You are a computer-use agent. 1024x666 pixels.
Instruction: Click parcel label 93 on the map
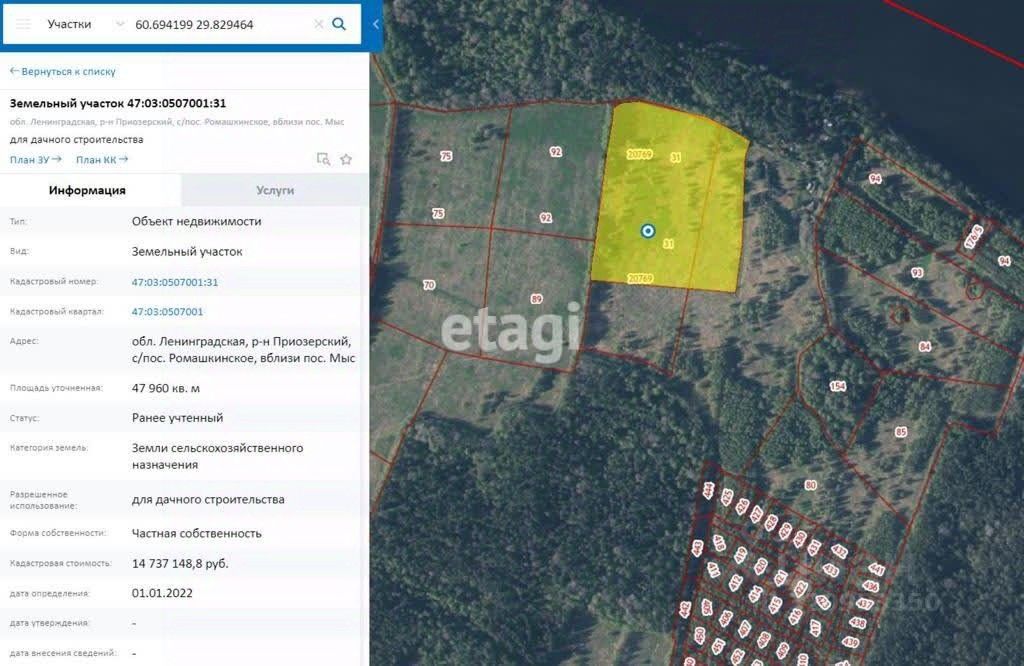(x=917, y=272)
